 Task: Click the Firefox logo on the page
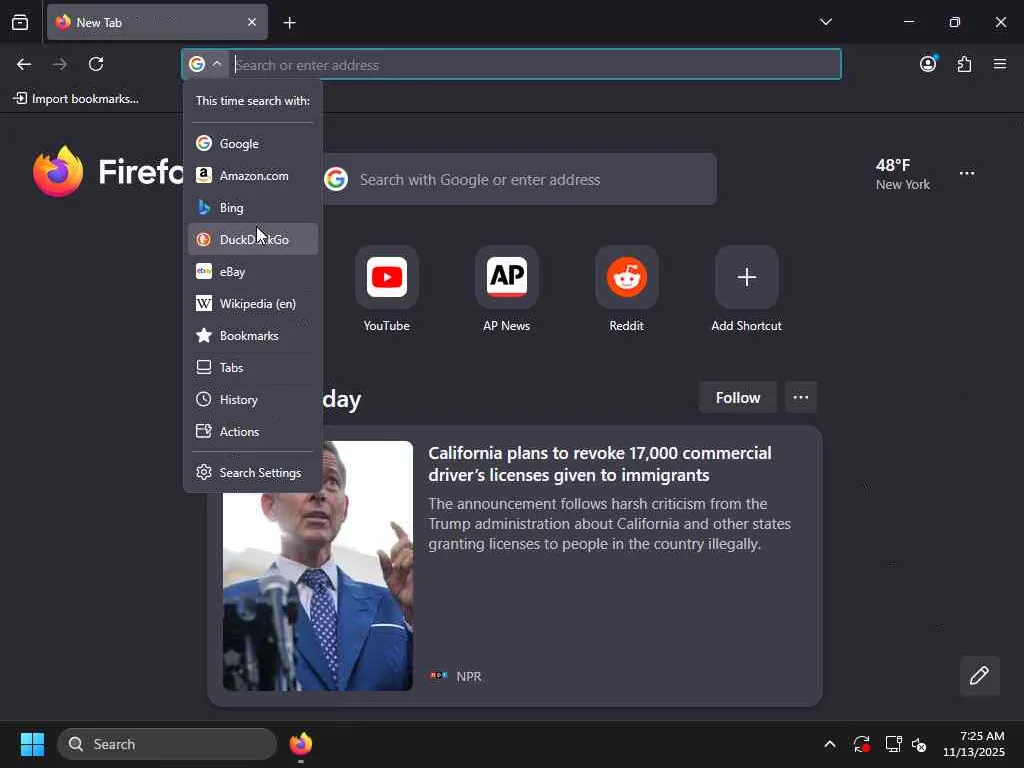coord(58,172)
